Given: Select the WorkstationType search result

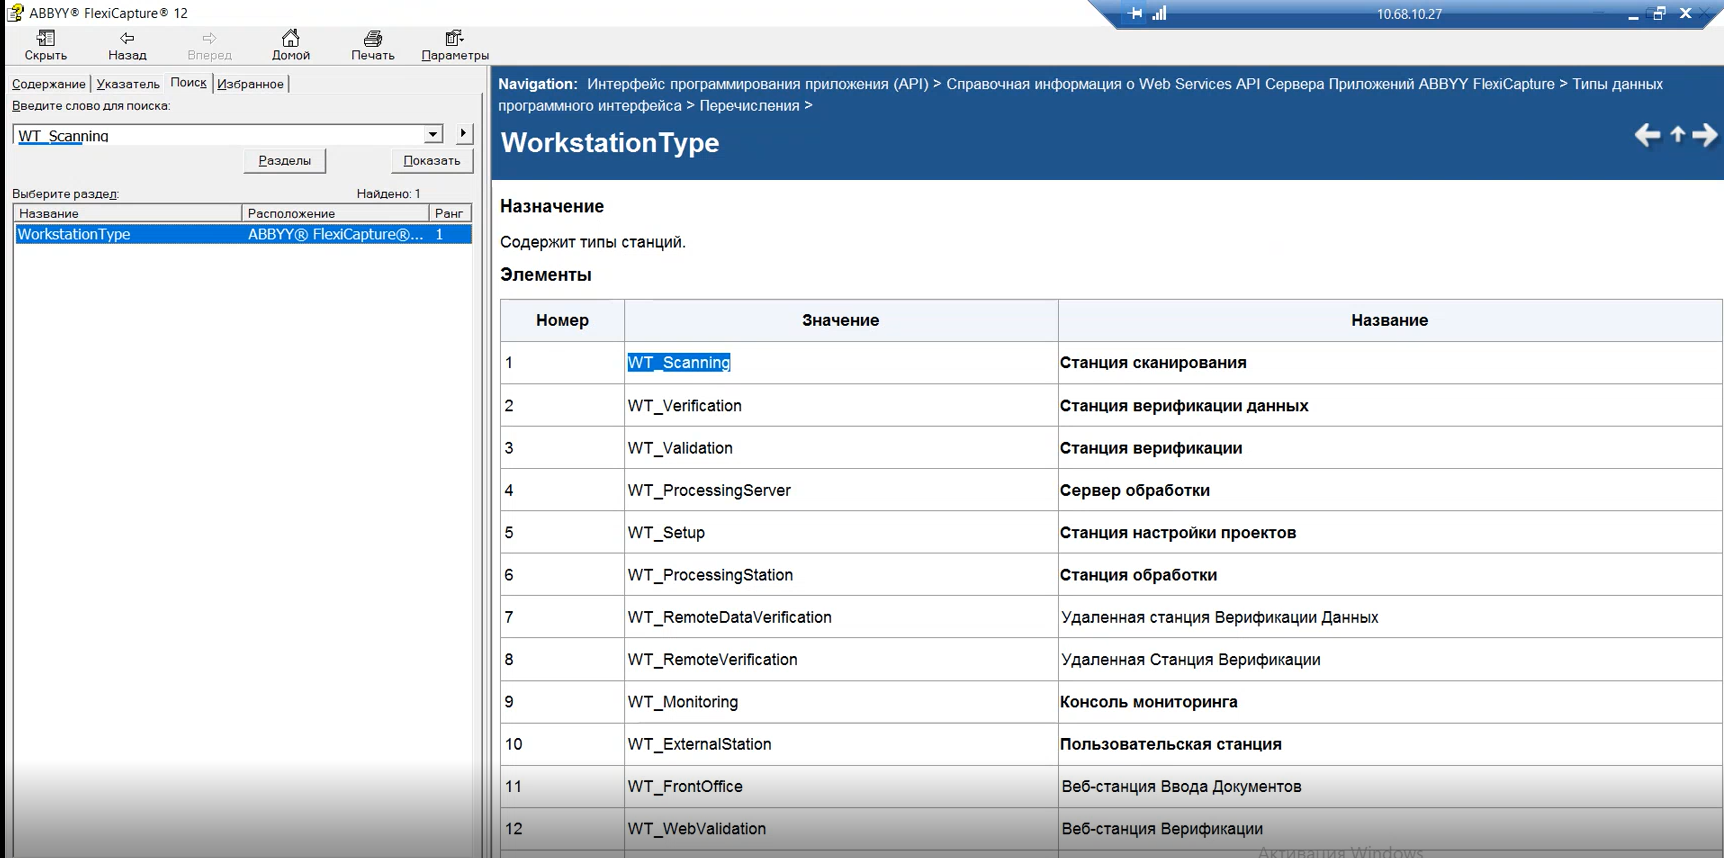Looking at the screenshot, I should point(242,234).
